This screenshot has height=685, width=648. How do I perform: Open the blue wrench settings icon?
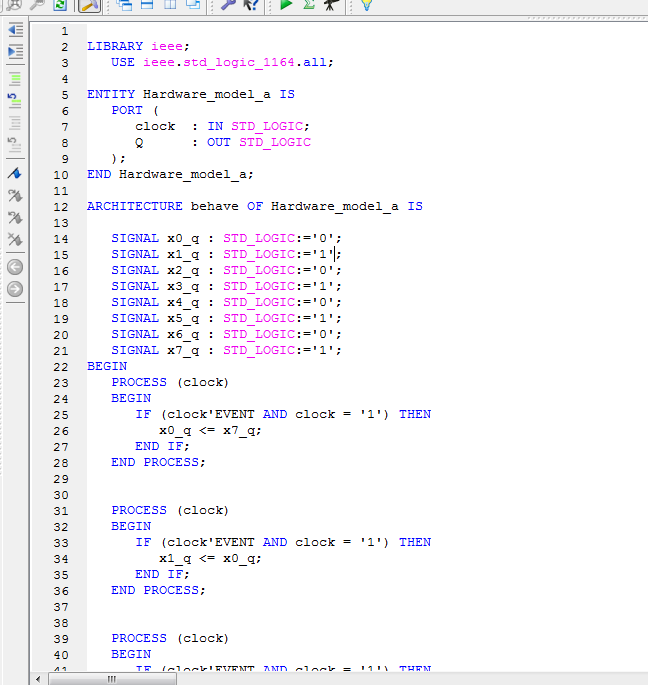[x=227, y=6]
